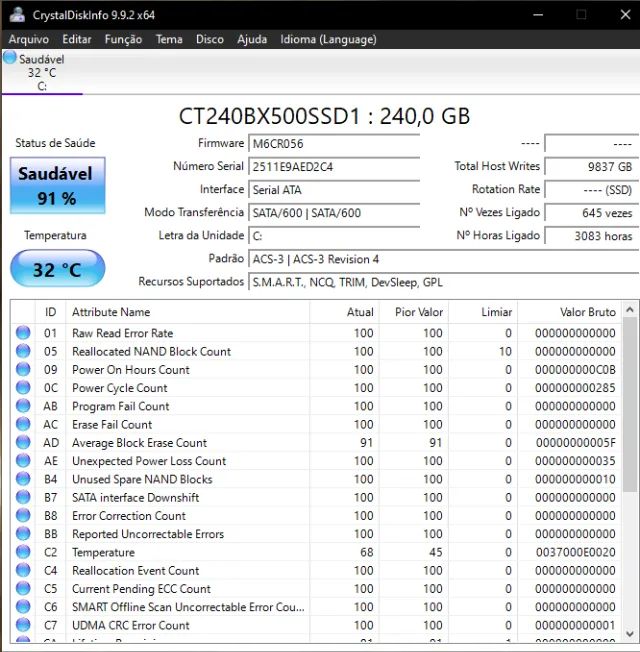Click status orb for Unused Spare NAND Blocks
Image resolution: width=640 pixels, height=652 pixels.
click(23, 479)
